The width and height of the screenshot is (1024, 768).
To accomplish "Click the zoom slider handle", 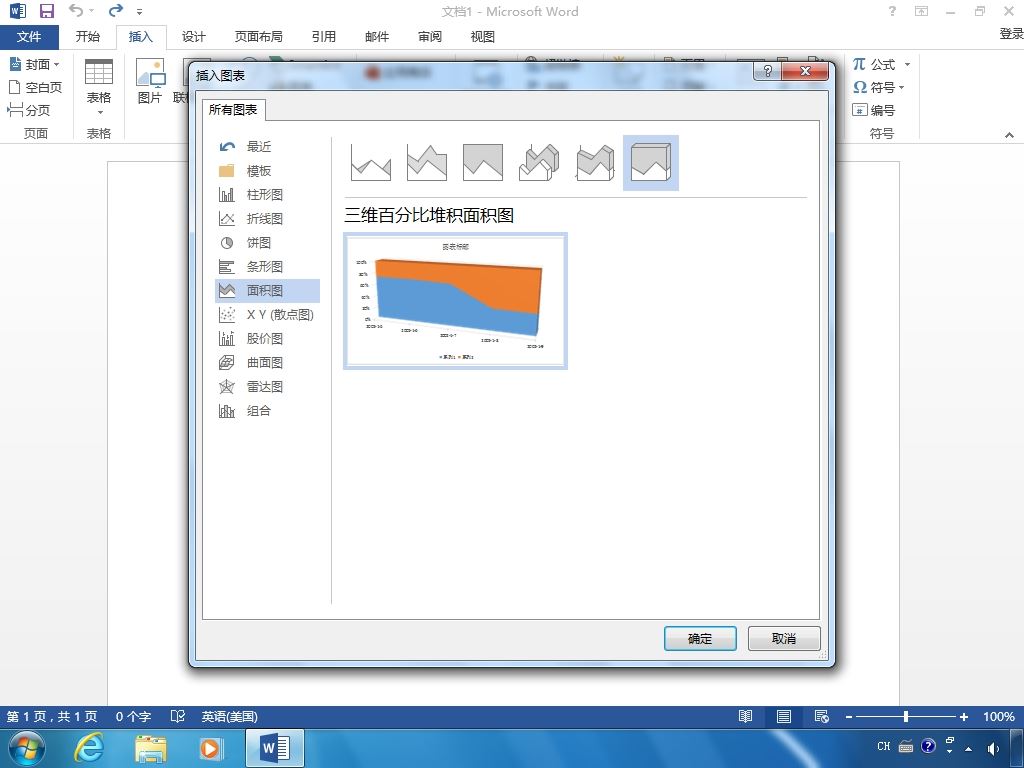I will (906, 716).
